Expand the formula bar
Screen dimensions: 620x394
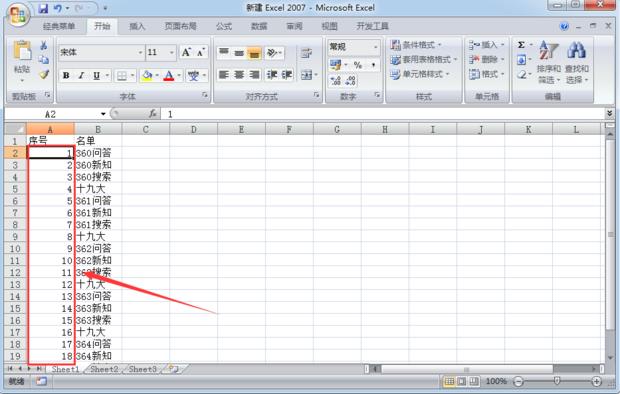coord(610,114)
